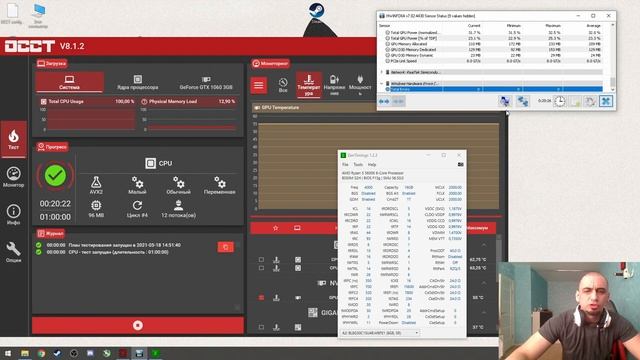Open File Explorer from the taskbar

click(25, 353)
